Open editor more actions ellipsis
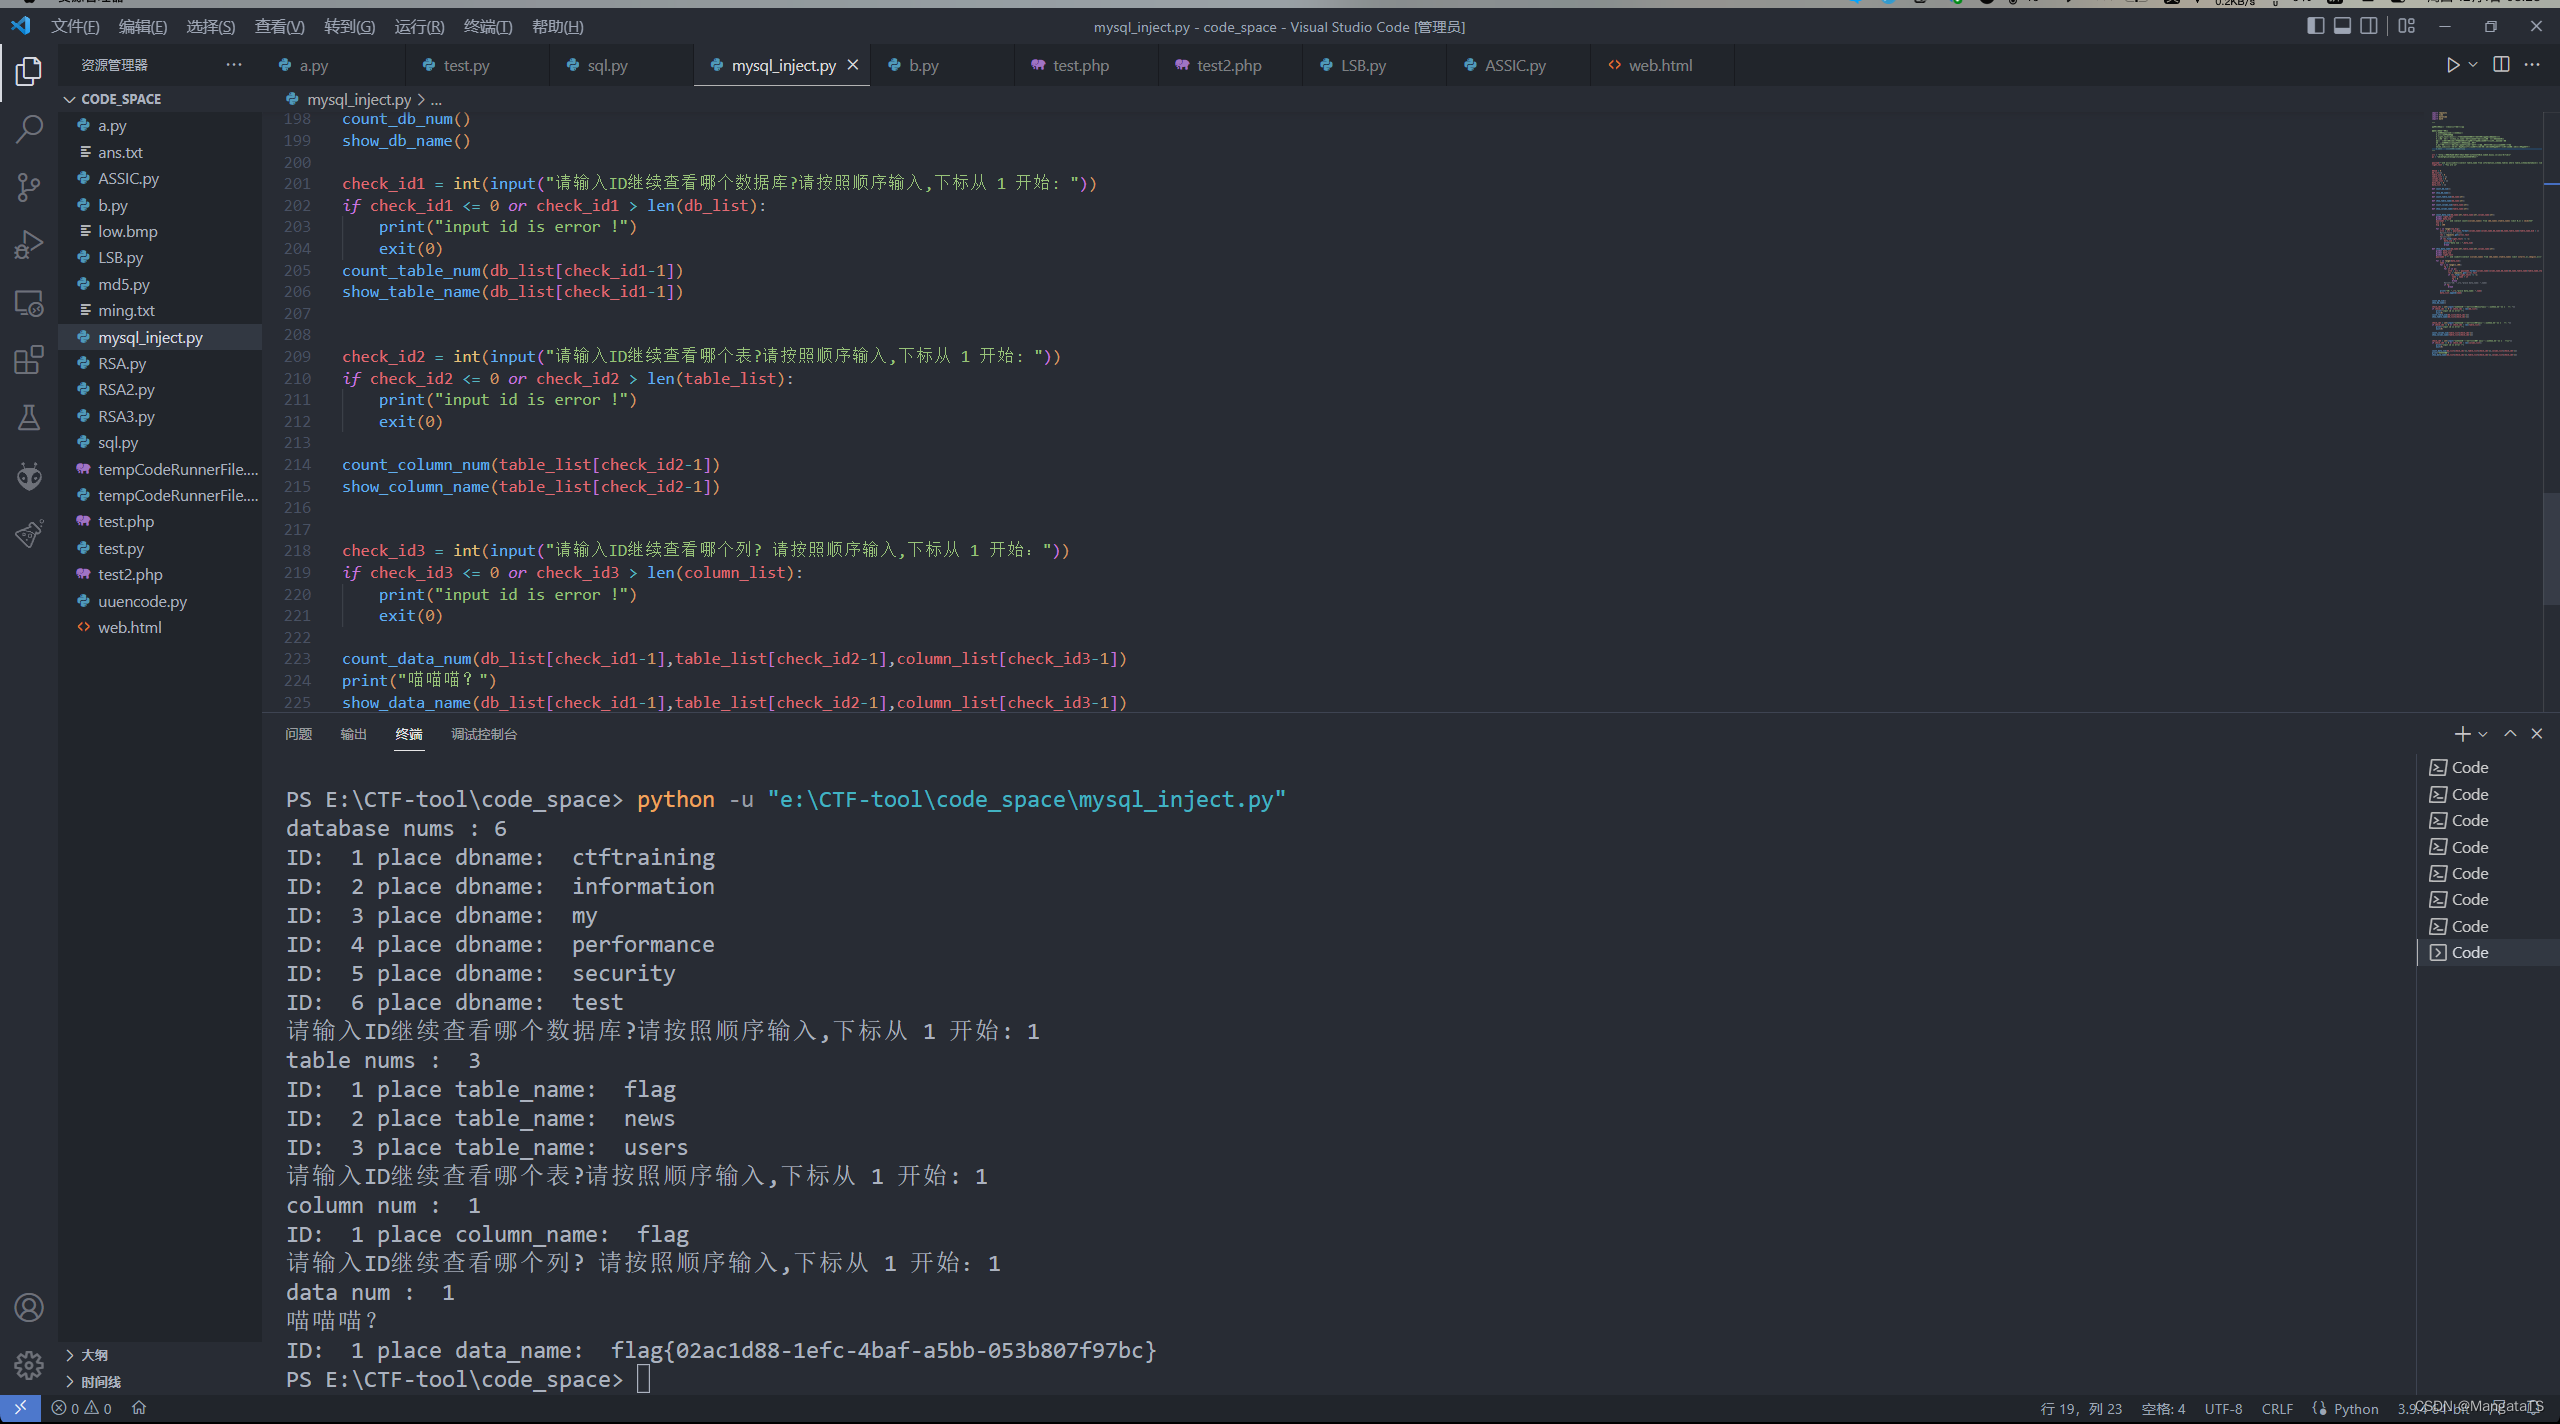Screen dimensions: 2560x1424 pyautogui.click(x=2532, y=65)
